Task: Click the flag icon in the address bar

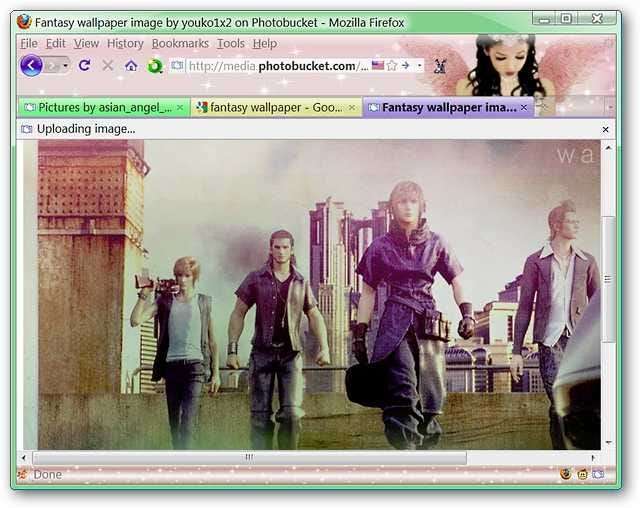Action: 378,65
